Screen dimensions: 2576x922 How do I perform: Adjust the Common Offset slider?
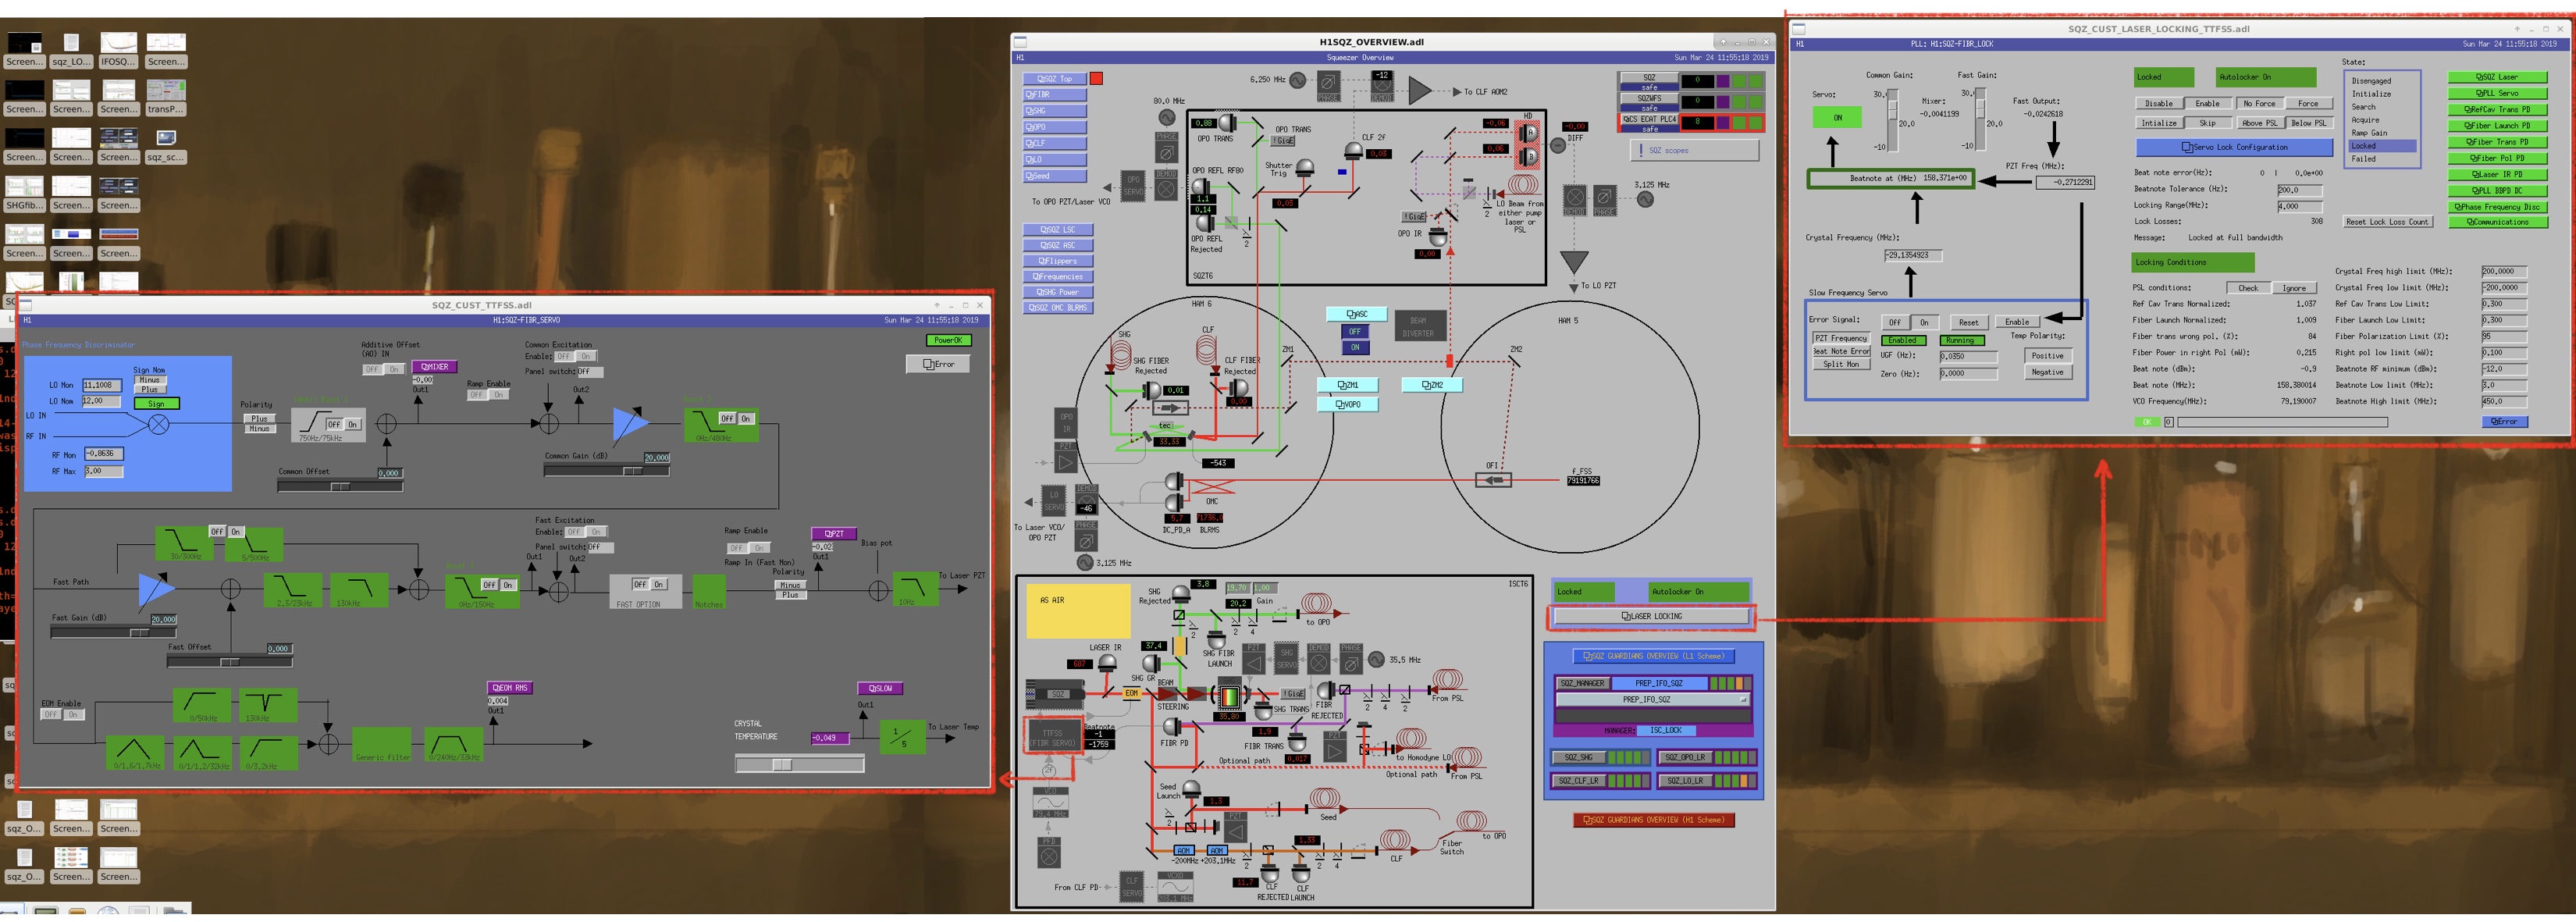click(x=340, y=486)
